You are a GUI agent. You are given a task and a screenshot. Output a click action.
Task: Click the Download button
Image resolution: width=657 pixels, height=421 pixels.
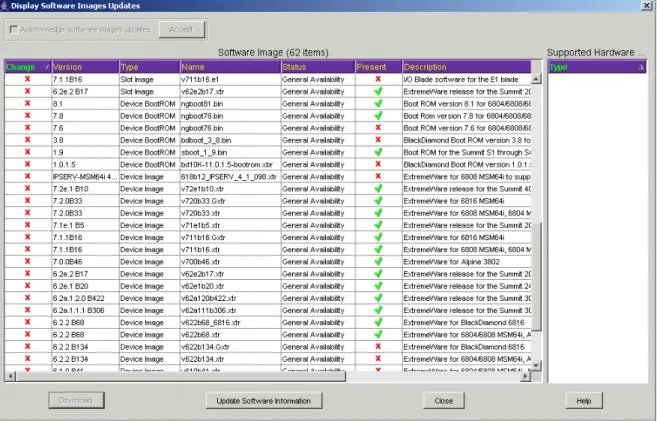pos(76,400)
